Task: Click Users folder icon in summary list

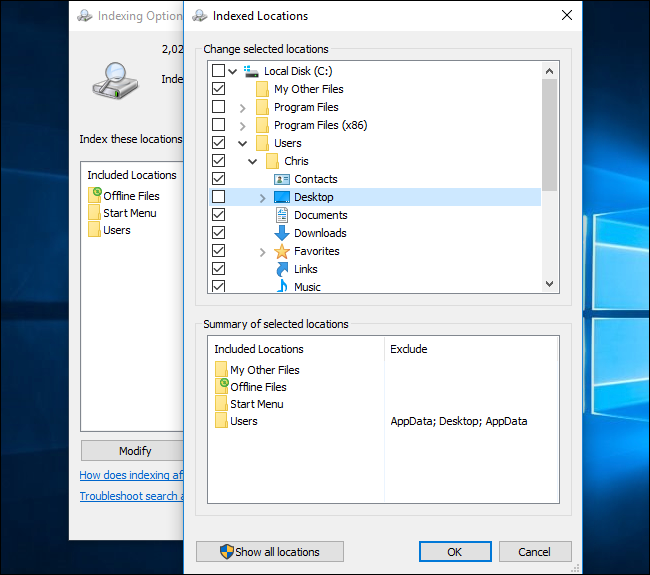Action: (221, 420)
